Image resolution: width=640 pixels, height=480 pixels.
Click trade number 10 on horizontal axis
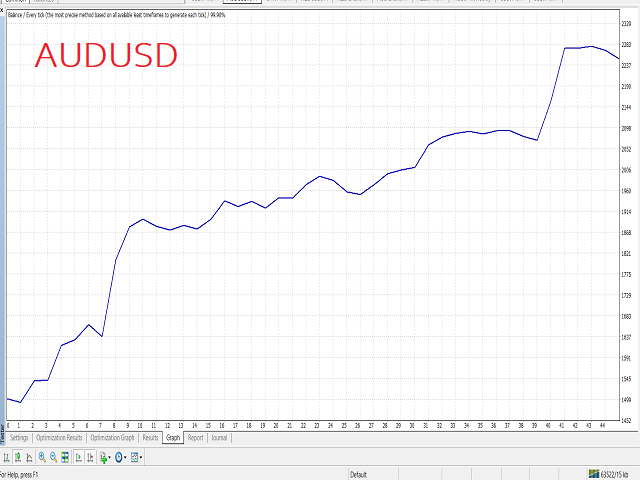140,425
